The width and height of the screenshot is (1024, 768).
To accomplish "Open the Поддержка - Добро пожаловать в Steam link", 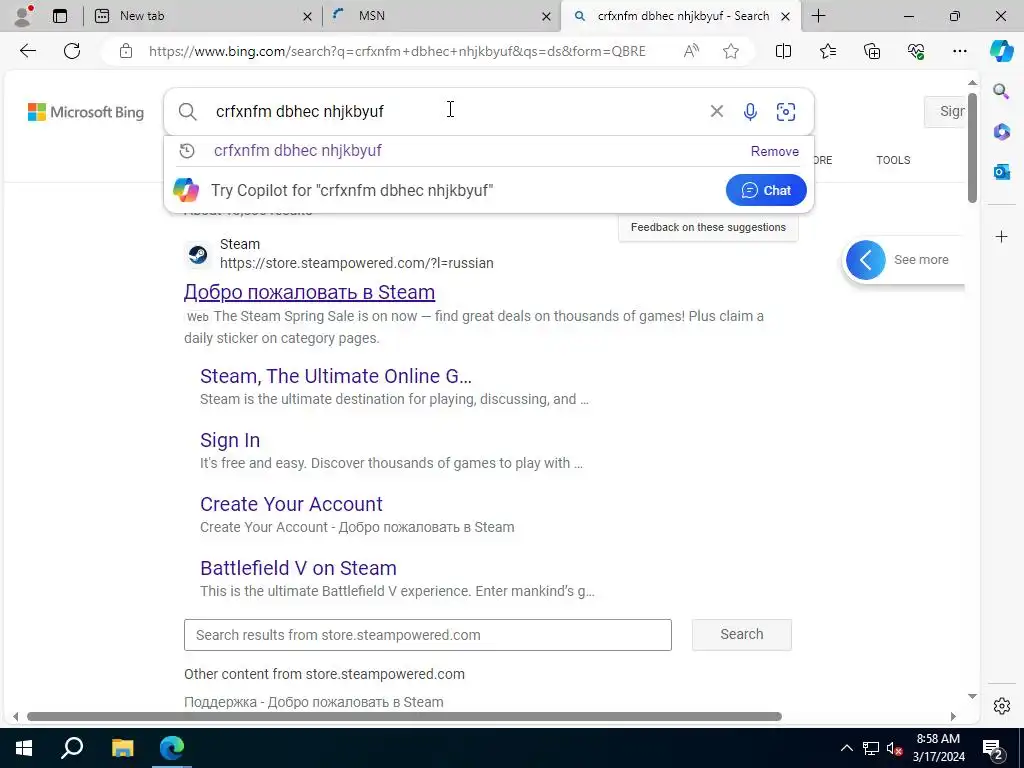I will pos(313,702).
